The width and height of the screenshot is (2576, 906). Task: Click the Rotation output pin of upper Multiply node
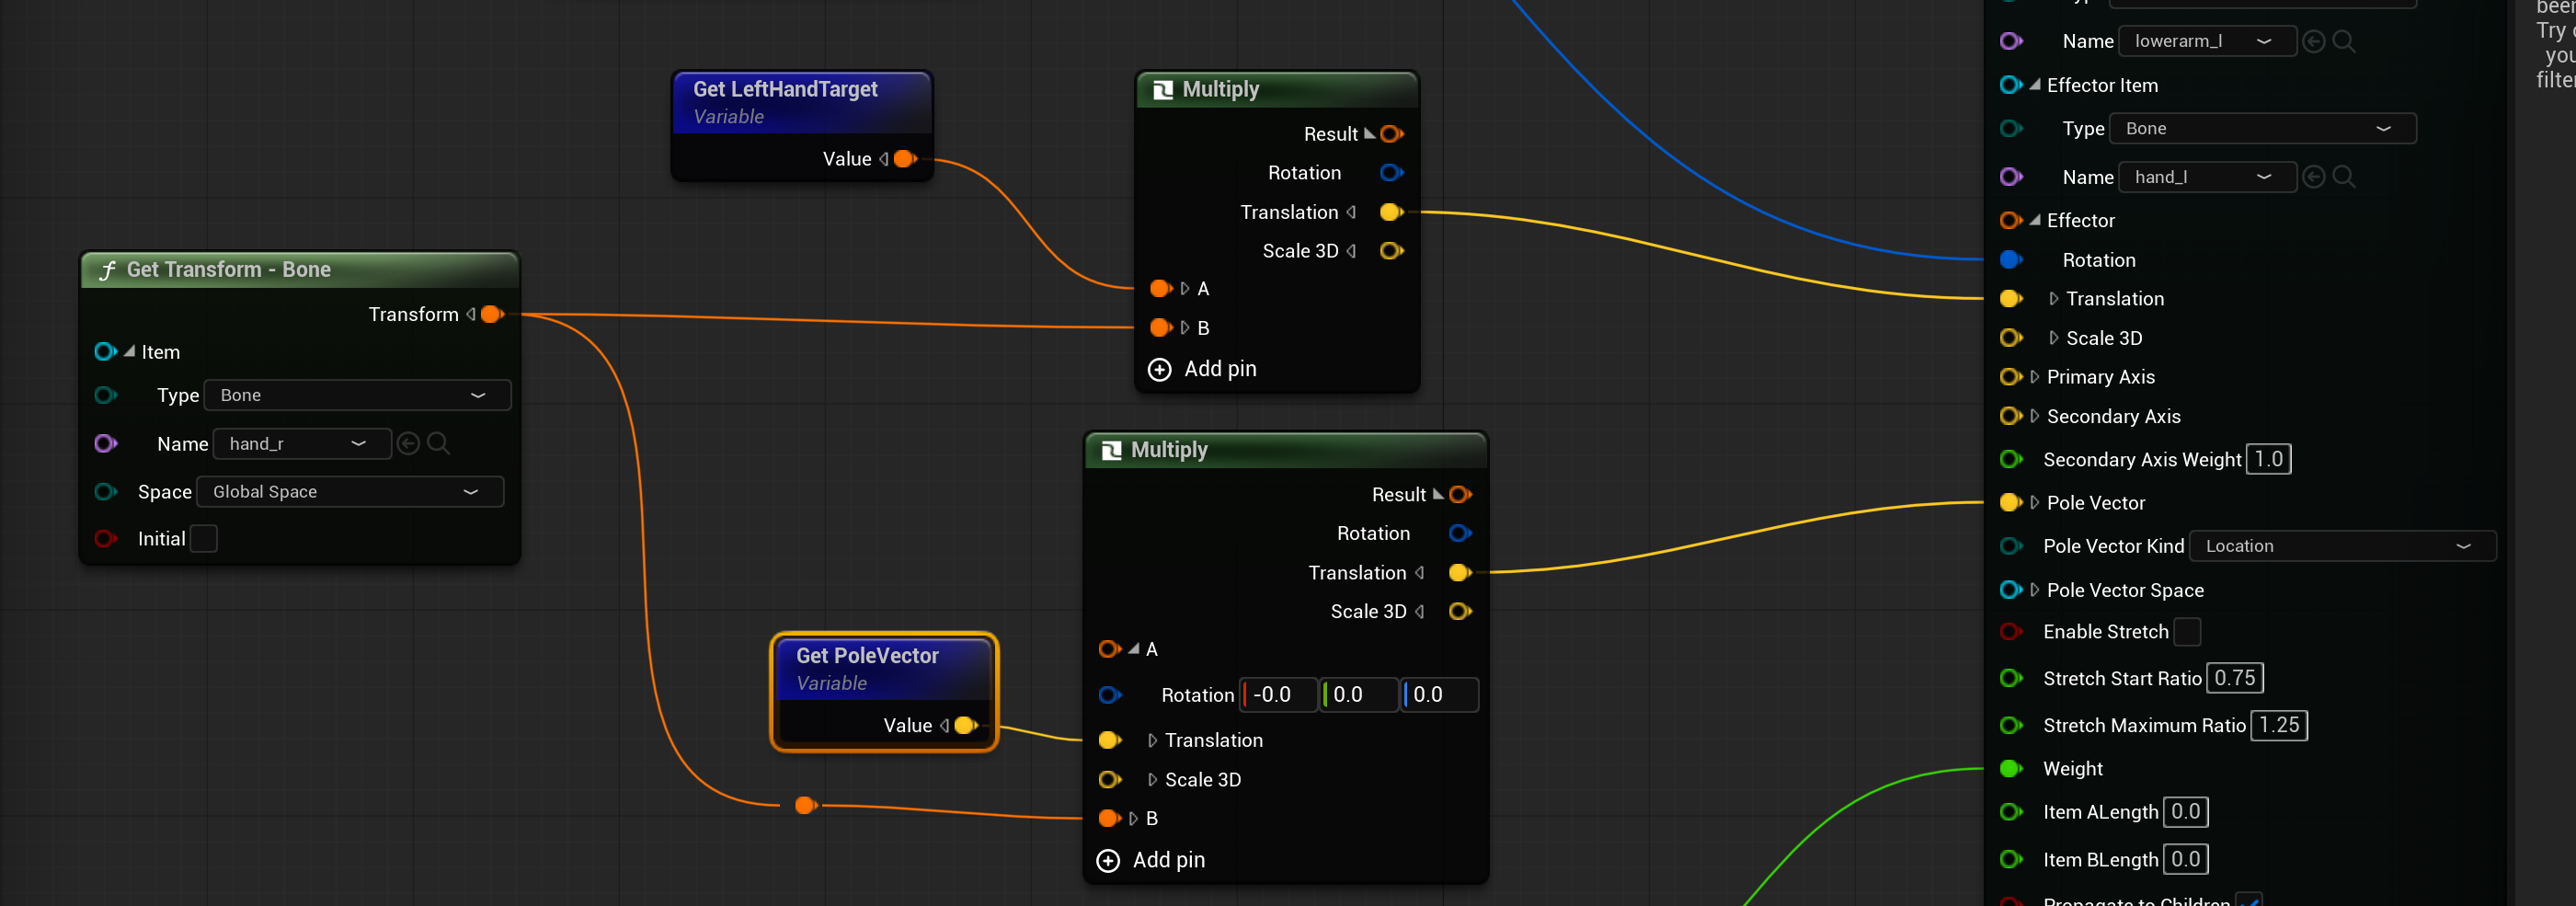click(x=1391, y=173)
